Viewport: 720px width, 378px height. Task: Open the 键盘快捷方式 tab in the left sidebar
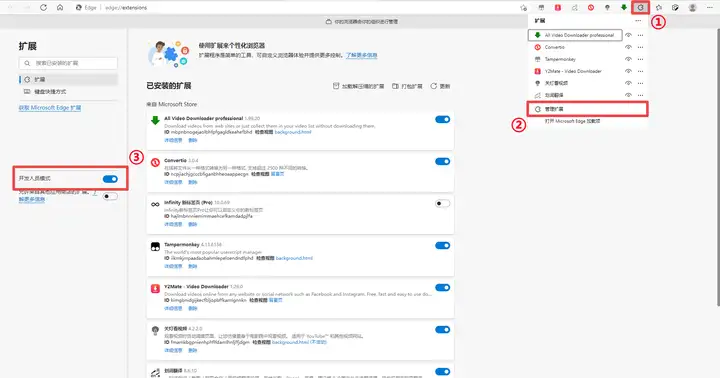tap(68, 91)
